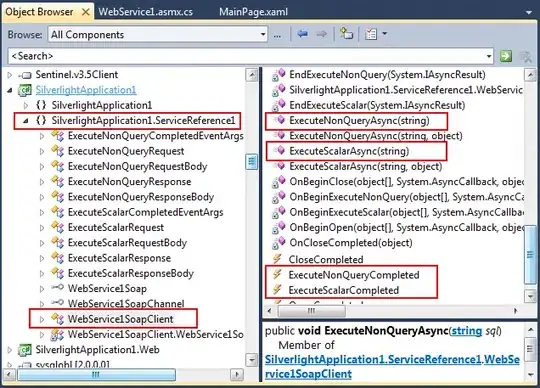Expand the Sentinel.v3.5Client node
Screen dimensions: 540x388
coord(10,75)
